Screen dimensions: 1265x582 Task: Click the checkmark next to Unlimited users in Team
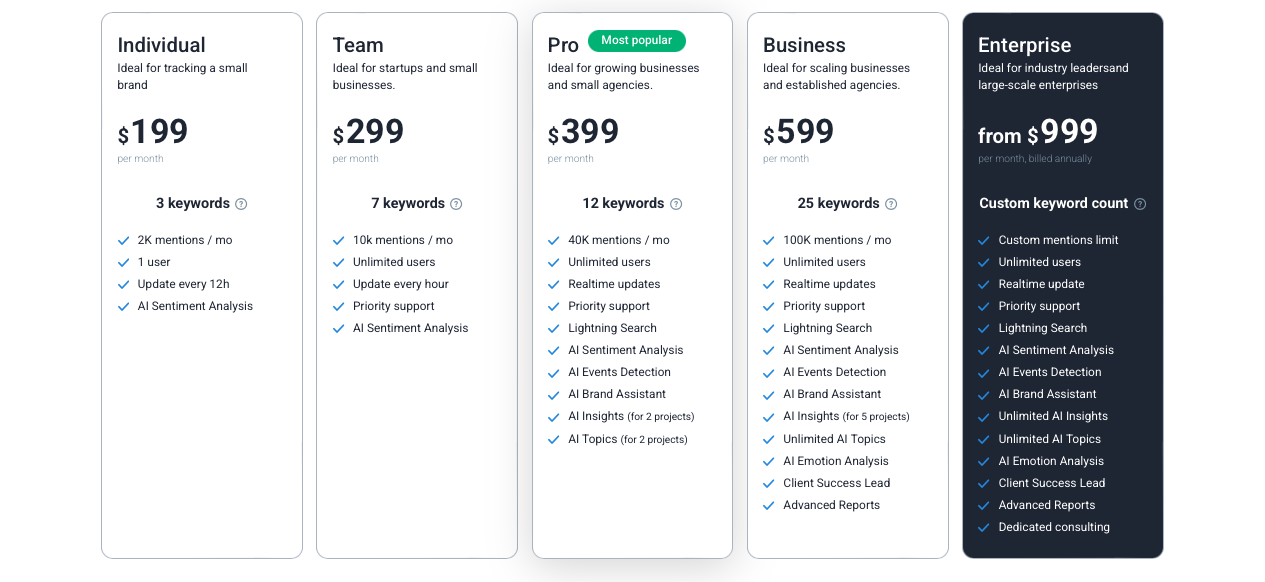click(x=338, y=262)
